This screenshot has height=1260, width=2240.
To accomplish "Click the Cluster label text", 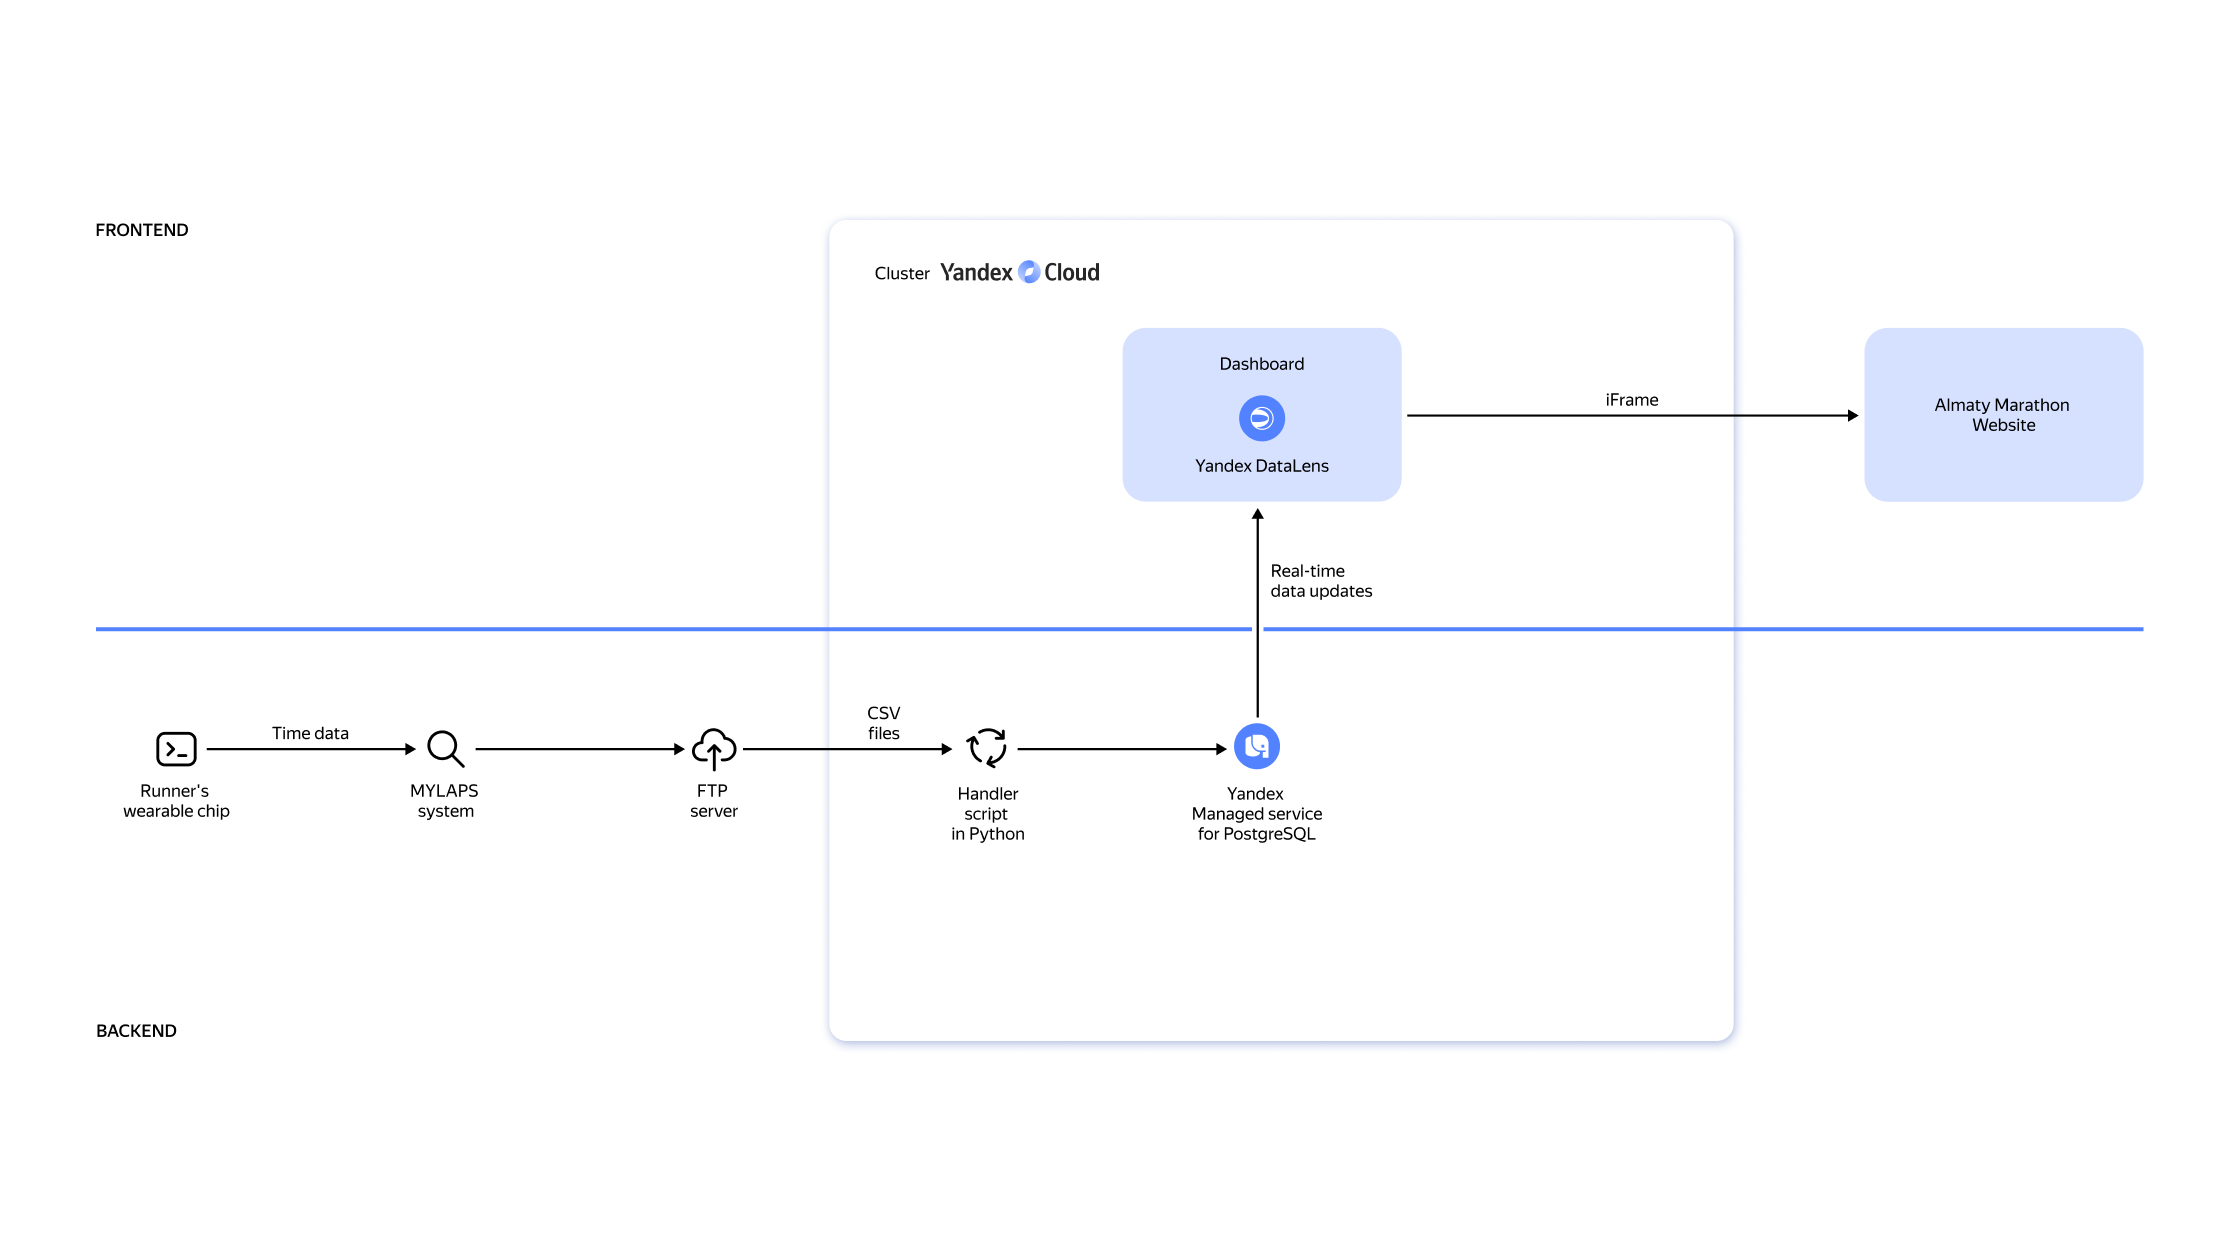I will [x=901, y=274].
